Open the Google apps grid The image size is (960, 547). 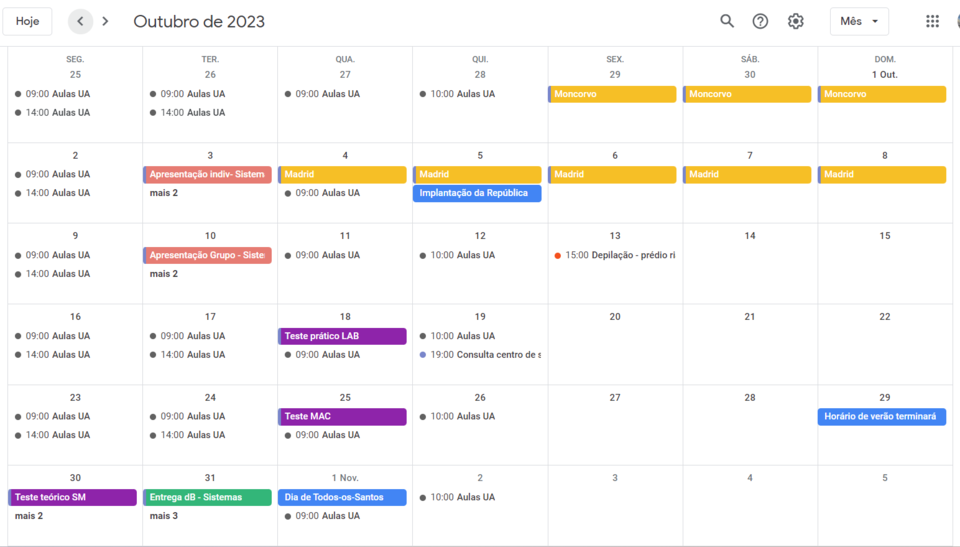(932, 21)
